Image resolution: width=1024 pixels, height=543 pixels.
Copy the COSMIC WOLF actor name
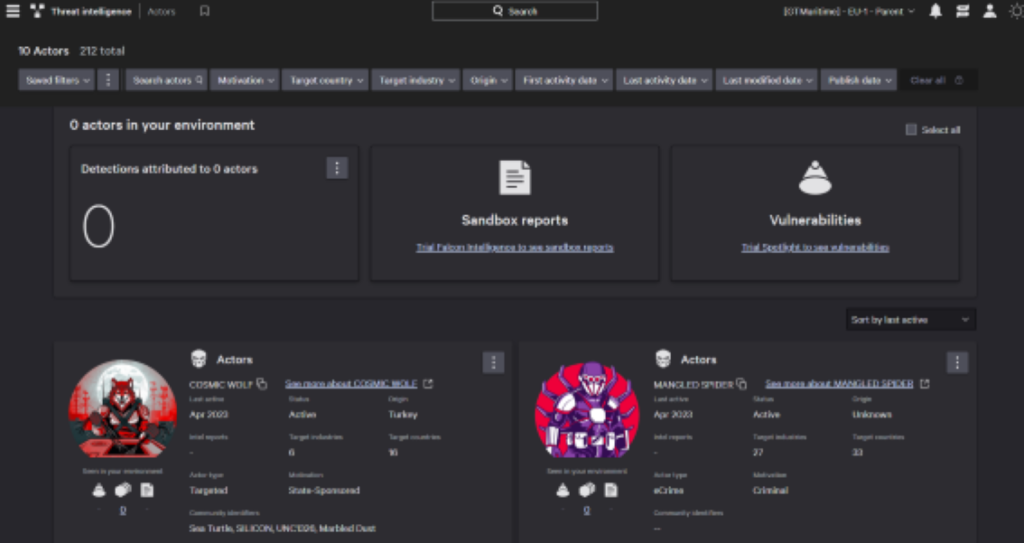[262, 384]
